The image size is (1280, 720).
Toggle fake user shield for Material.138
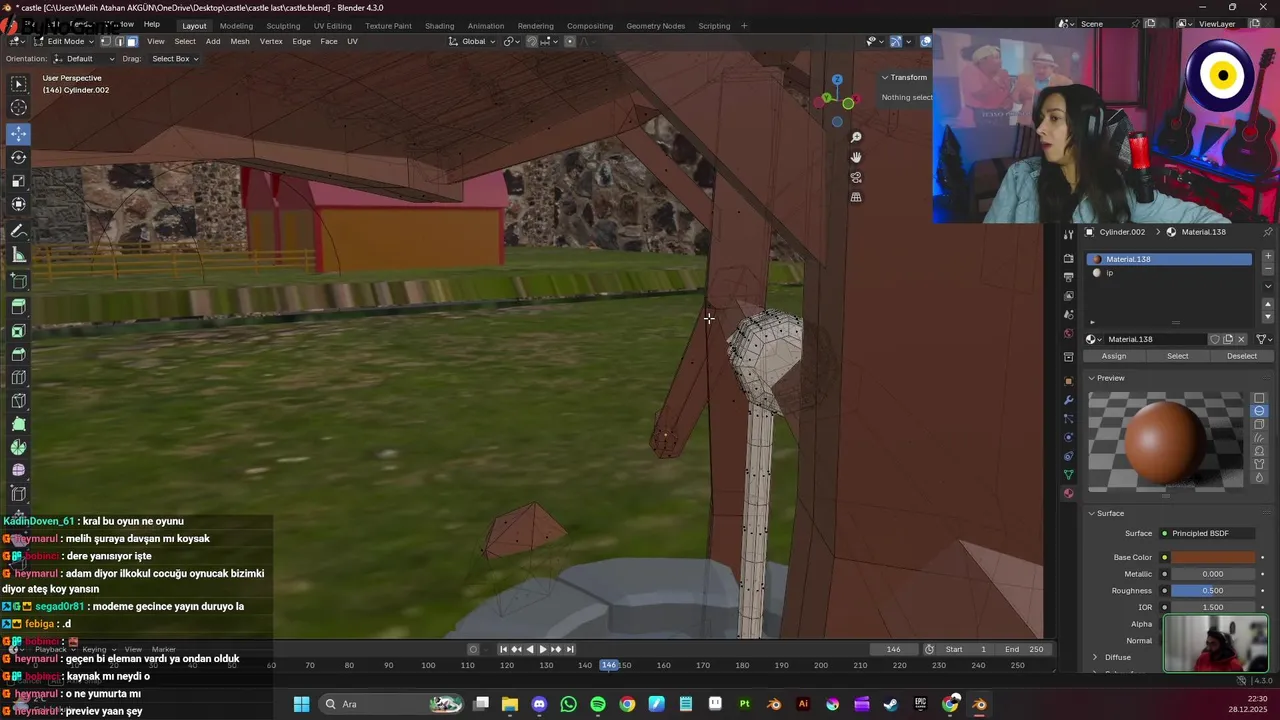click(x=1215, y=339)
